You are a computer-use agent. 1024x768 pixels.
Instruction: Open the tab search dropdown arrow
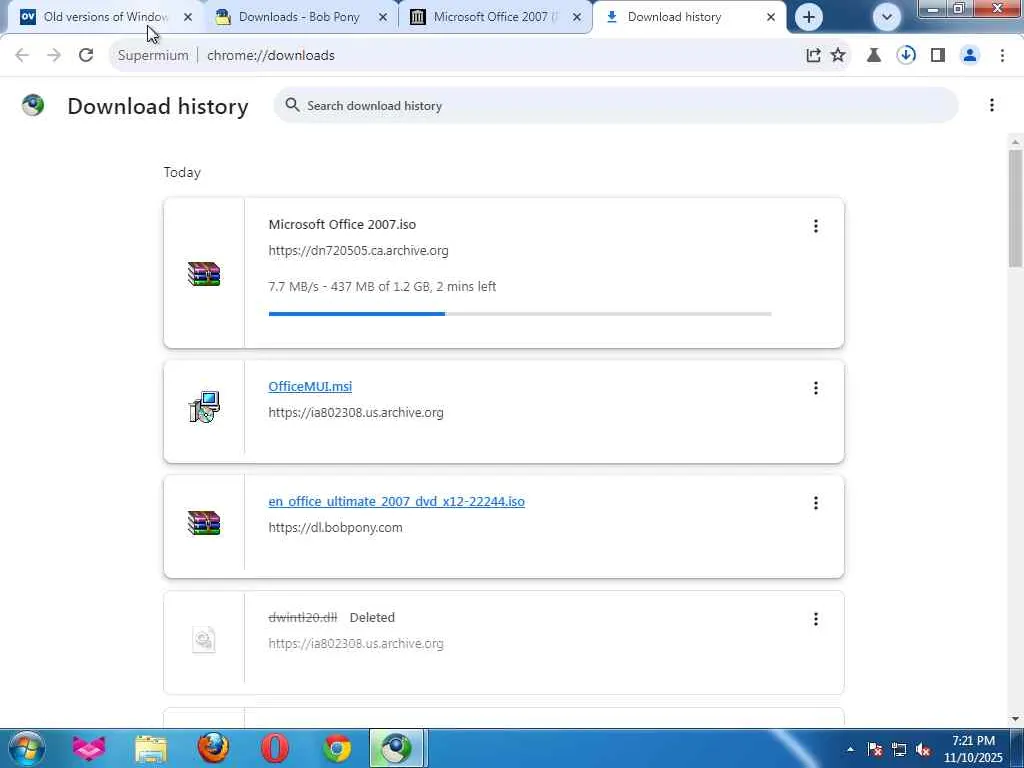tap(886, 17)
